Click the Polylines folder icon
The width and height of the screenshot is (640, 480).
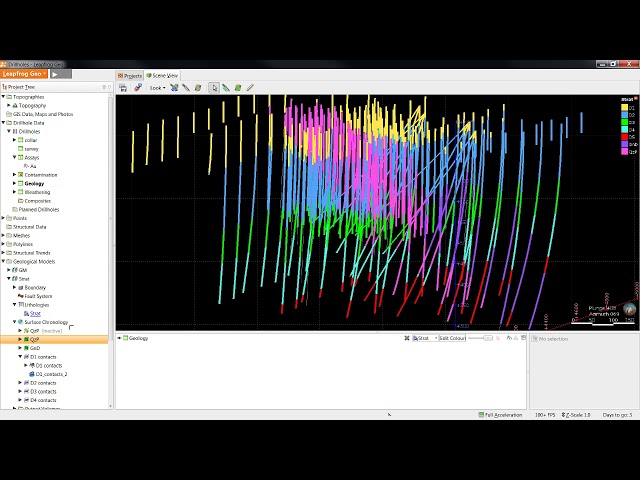tap(9, 244)
